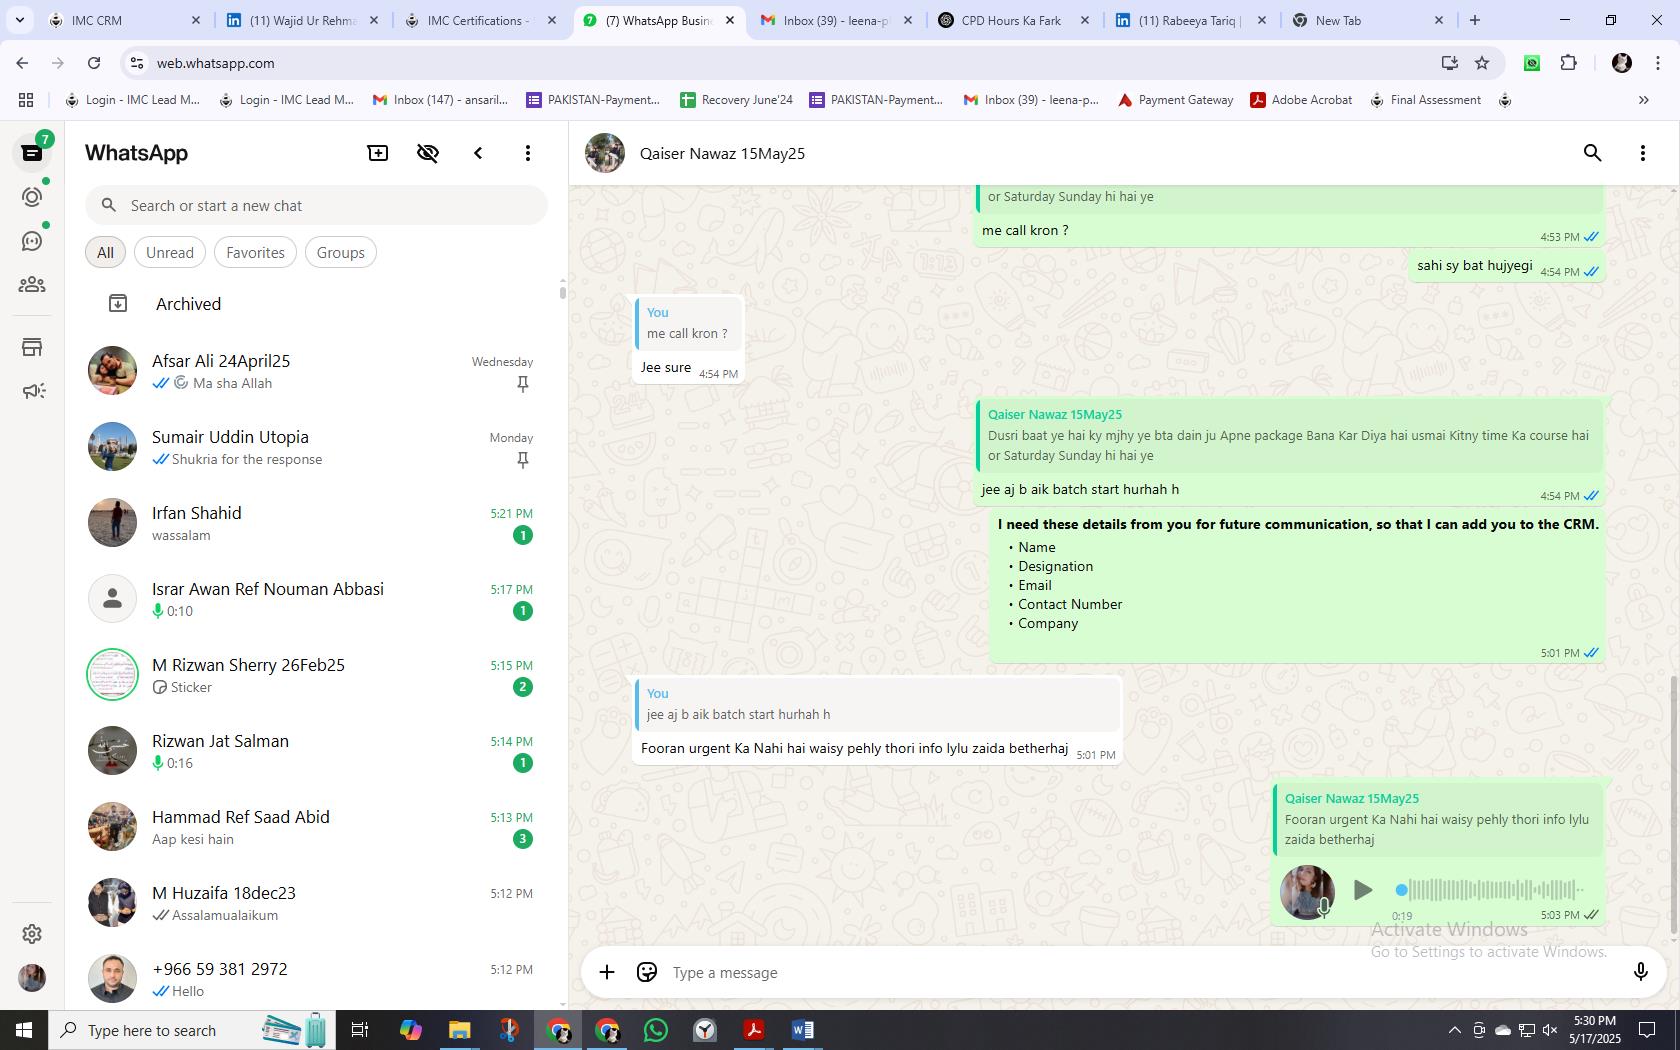Select the All chat filter
This screenshot has height=1050, width=1680.
105,253
